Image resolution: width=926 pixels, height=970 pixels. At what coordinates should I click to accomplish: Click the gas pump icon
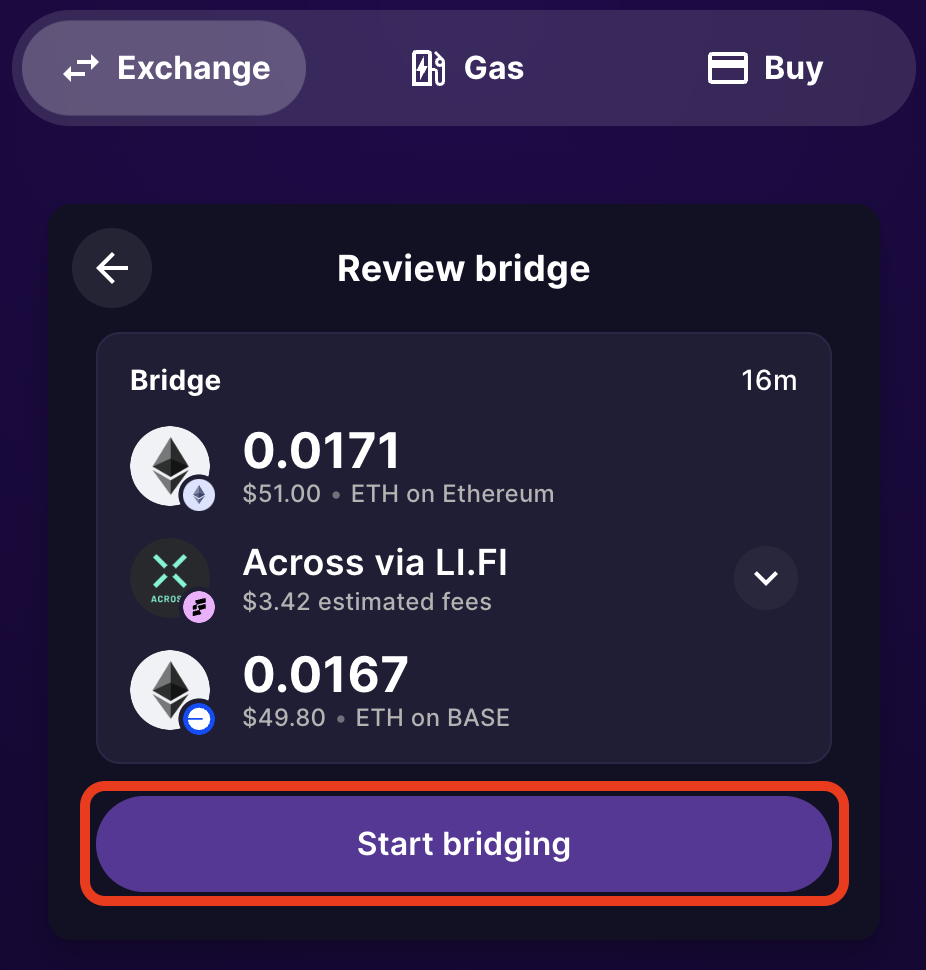pos(428,68)
